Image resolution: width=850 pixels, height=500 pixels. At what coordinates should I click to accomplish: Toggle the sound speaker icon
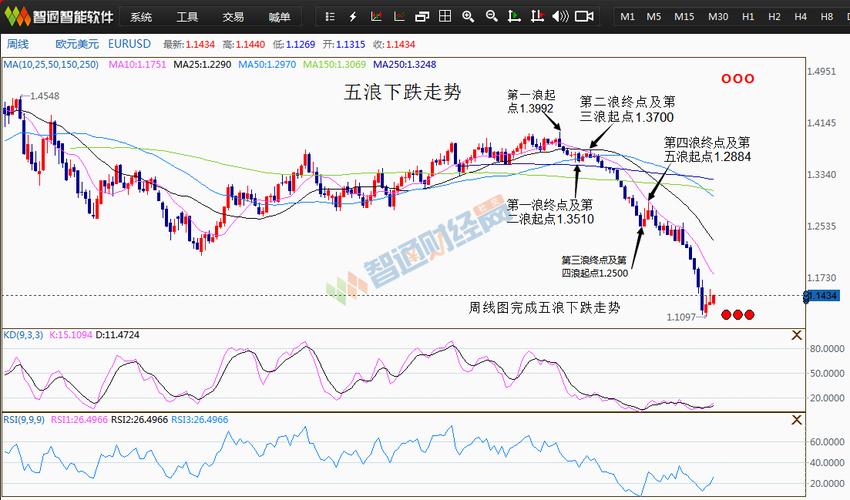pos(560,17)
